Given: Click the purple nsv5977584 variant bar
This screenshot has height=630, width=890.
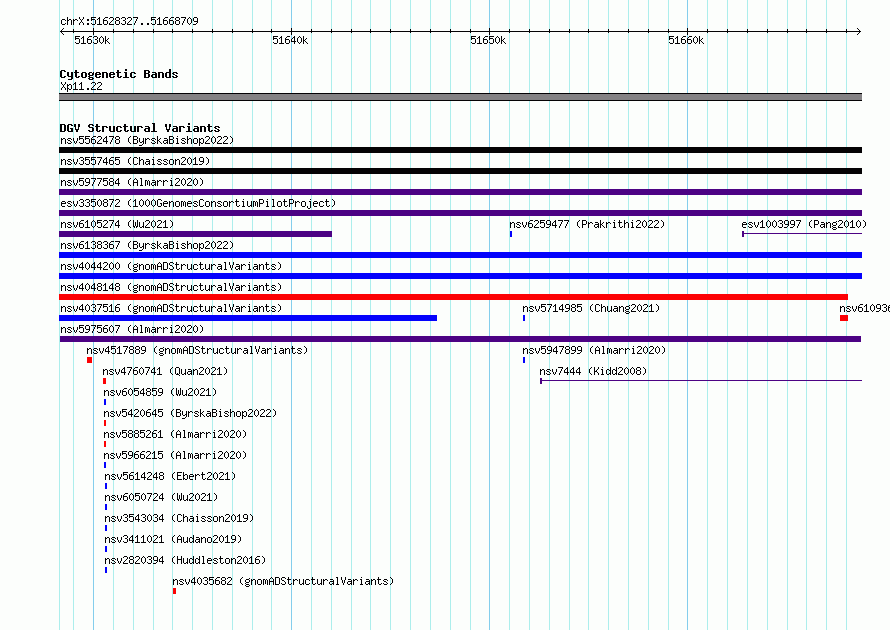Looking at the screenshot, I should pyautogui.click(x=460, y=192).
